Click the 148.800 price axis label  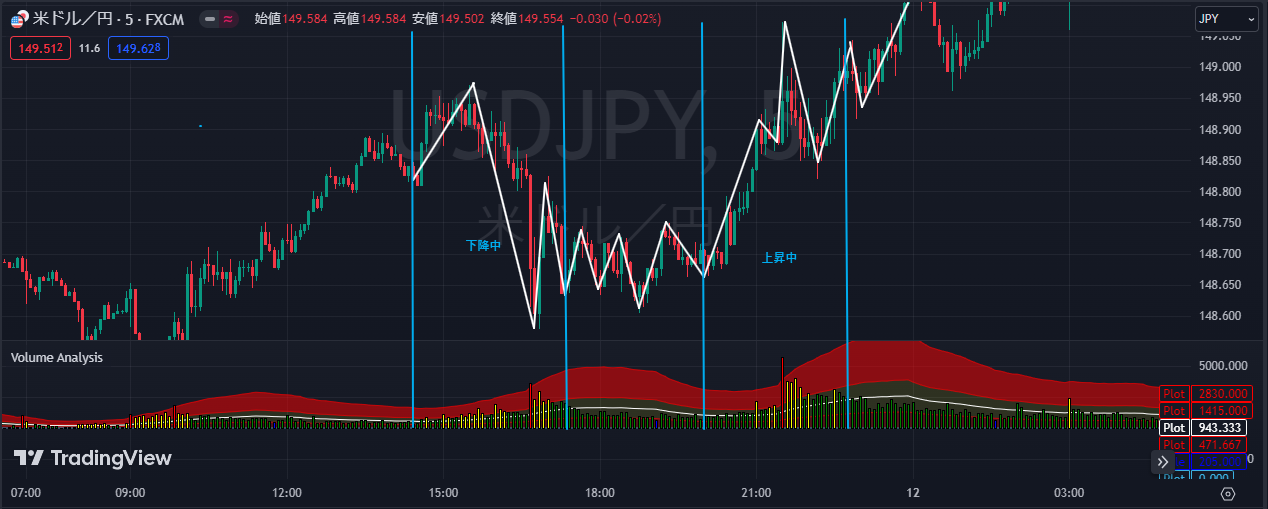click(x=1219, y=192)
